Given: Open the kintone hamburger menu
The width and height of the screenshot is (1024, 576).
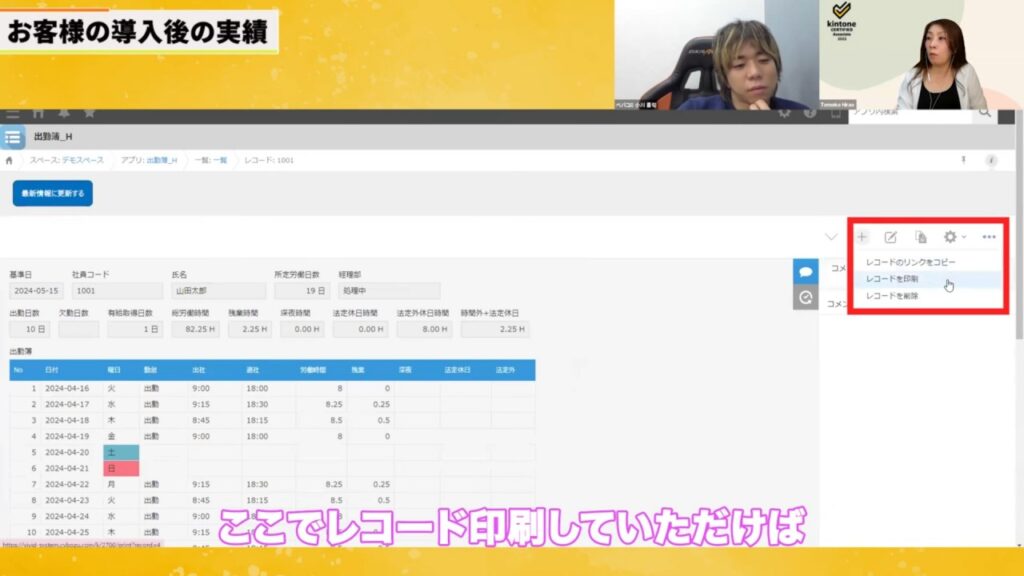Looking at the screenshot, I should click(x=12, y=113).
